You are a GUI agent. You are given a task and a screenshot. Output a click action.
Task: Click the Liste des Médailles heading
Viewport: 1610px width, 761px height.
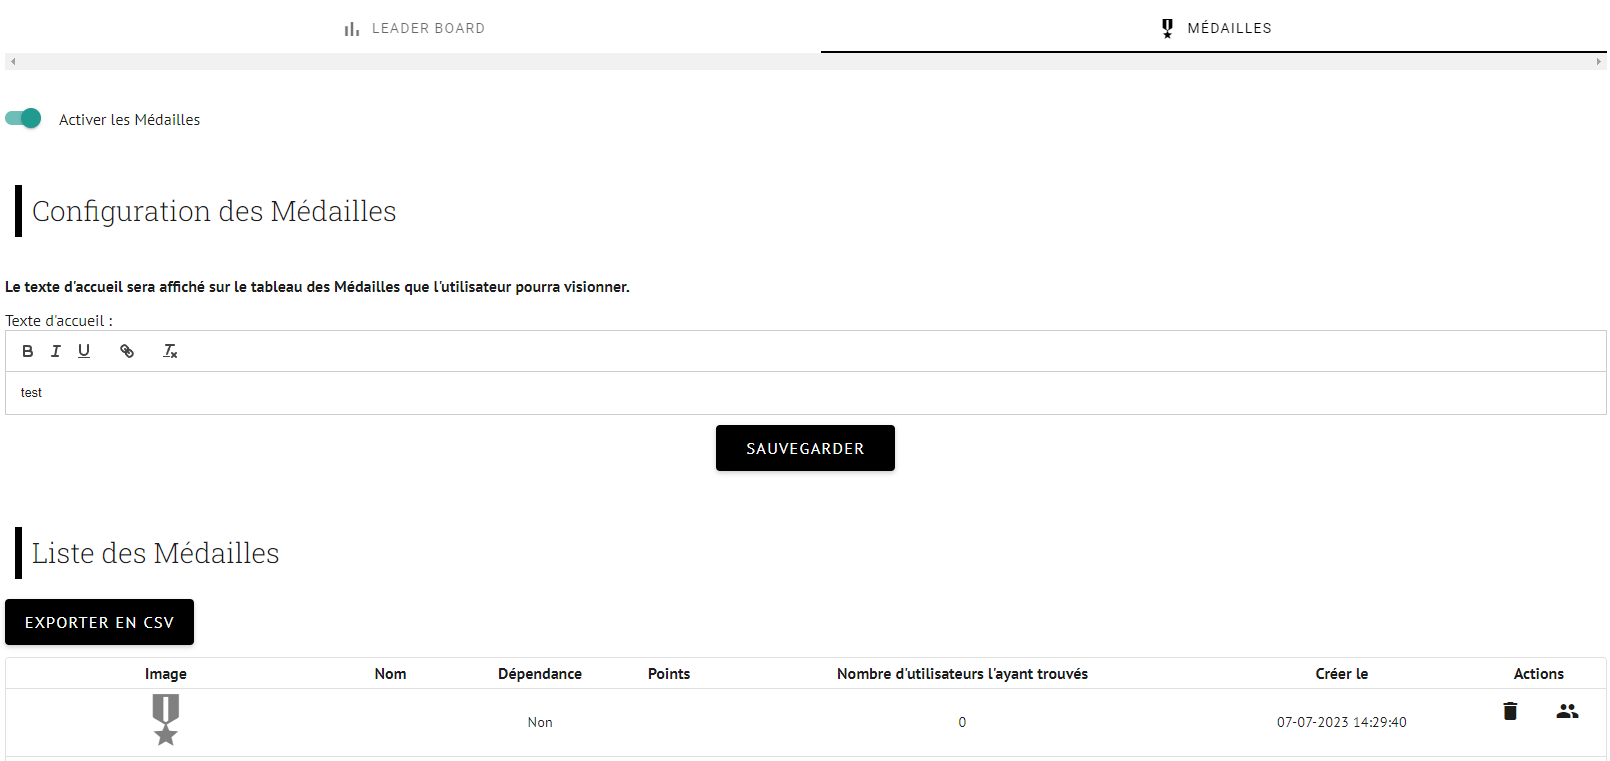[x=155, y=553]
